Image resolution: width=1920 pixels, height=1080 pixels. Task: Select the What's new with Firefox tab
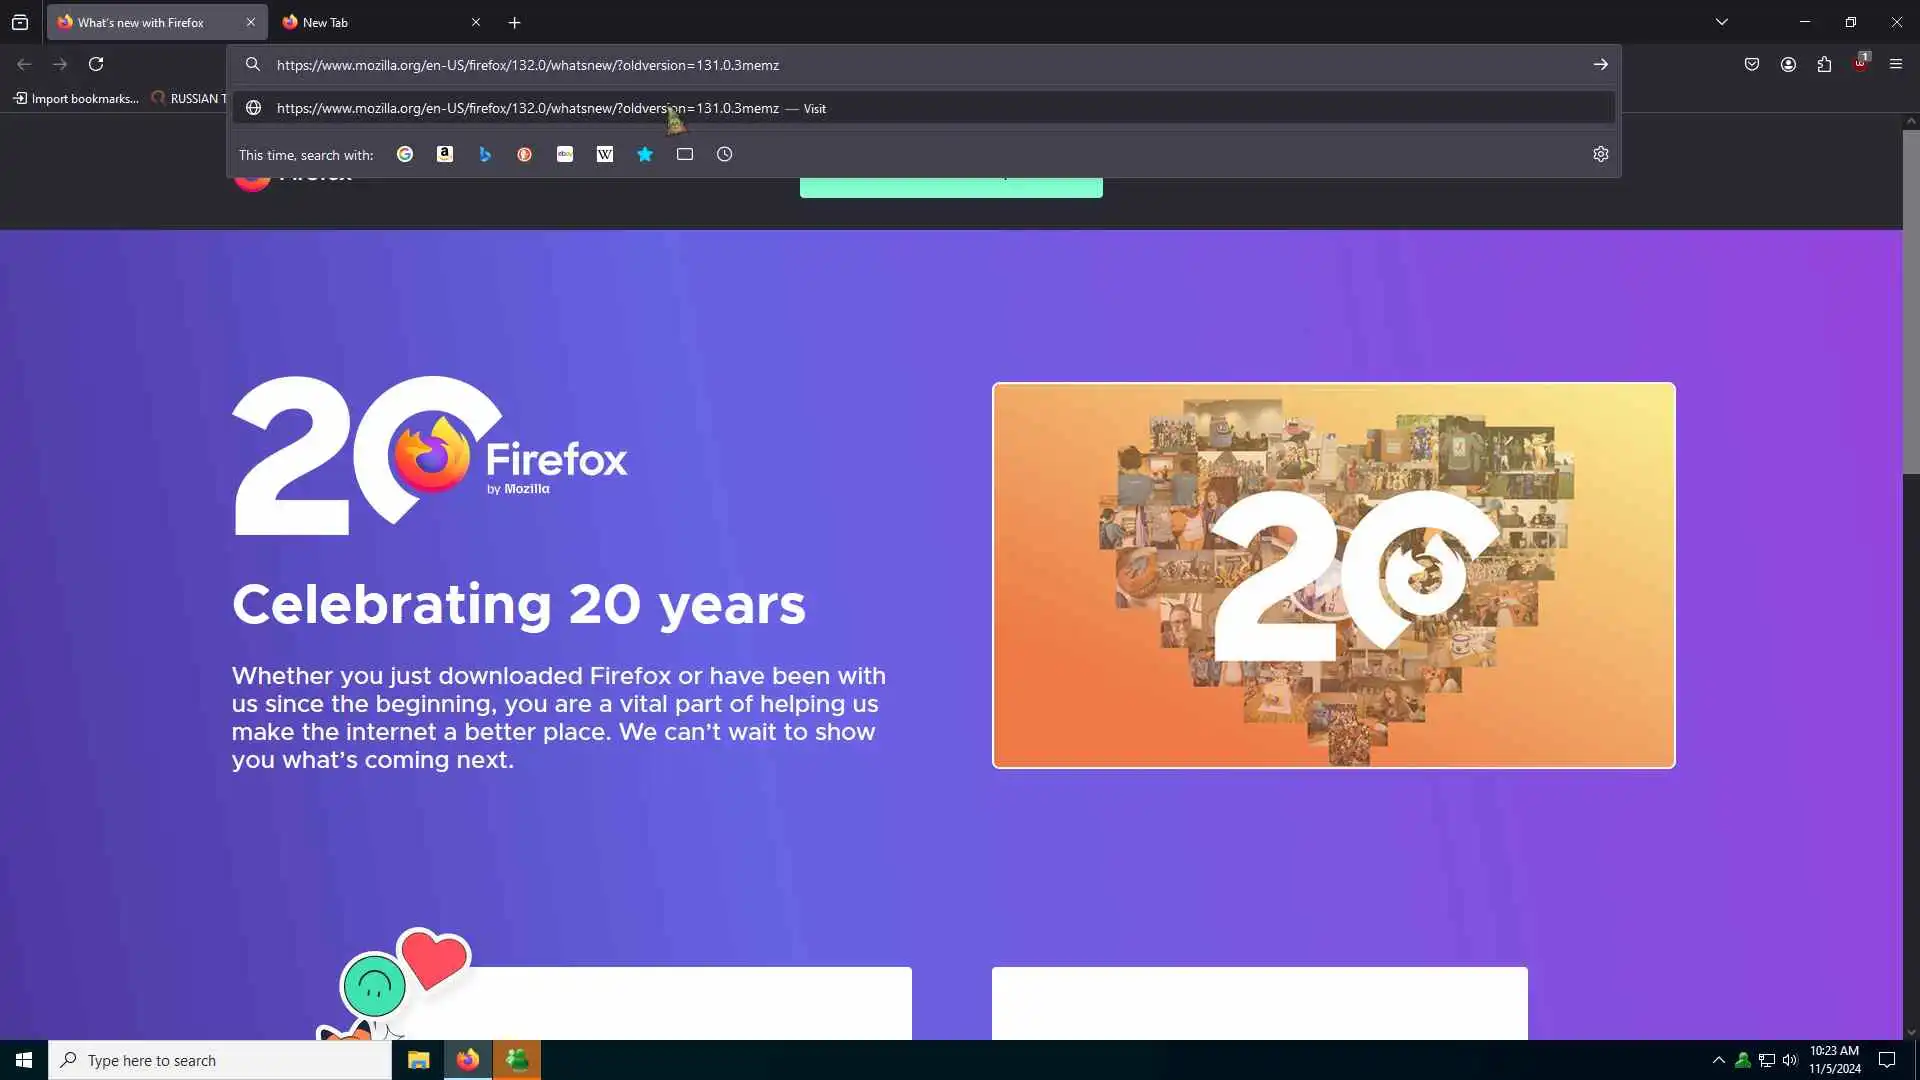tap(145, 22)
